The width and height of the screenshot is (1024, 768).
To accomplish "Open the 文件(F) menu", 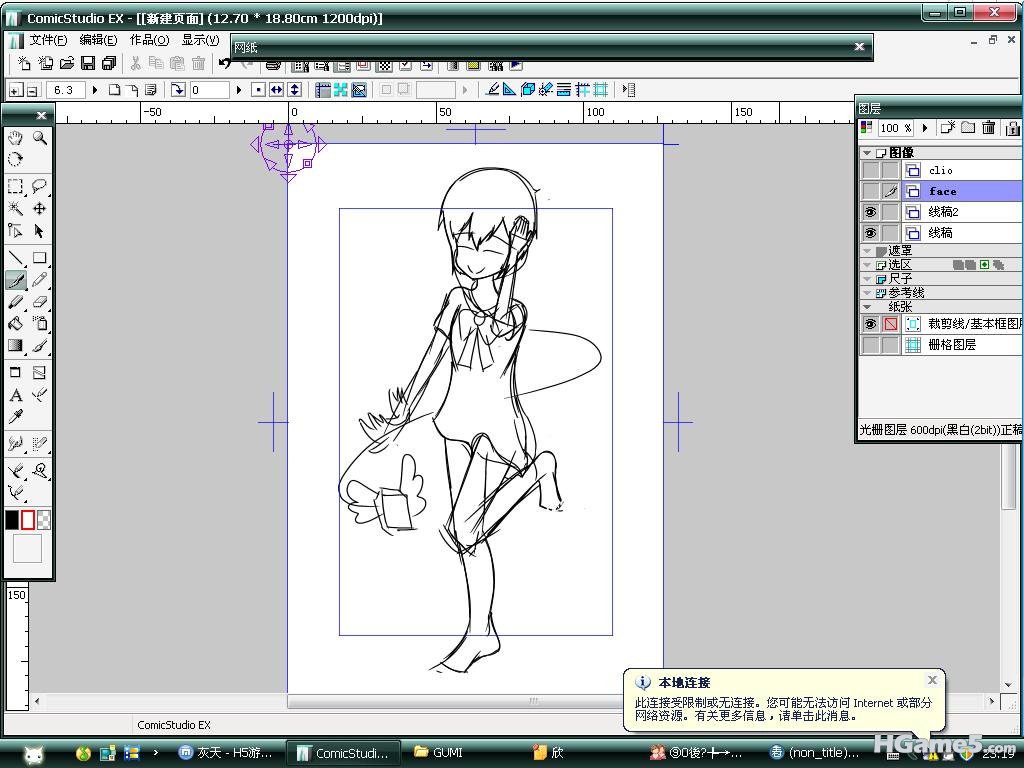I will point(48,40).
